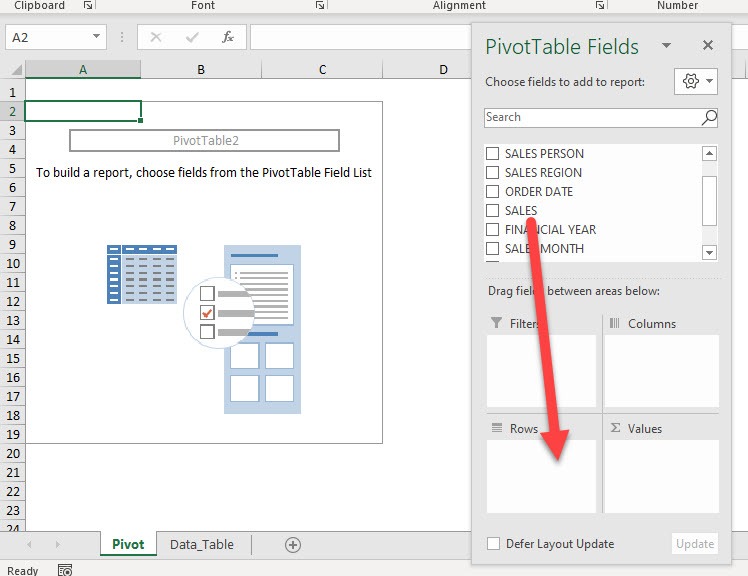The height and width of the screenshot is (576, 748).
Task: Open the Alignment dialog launcher
Action: tap(600, 5)
